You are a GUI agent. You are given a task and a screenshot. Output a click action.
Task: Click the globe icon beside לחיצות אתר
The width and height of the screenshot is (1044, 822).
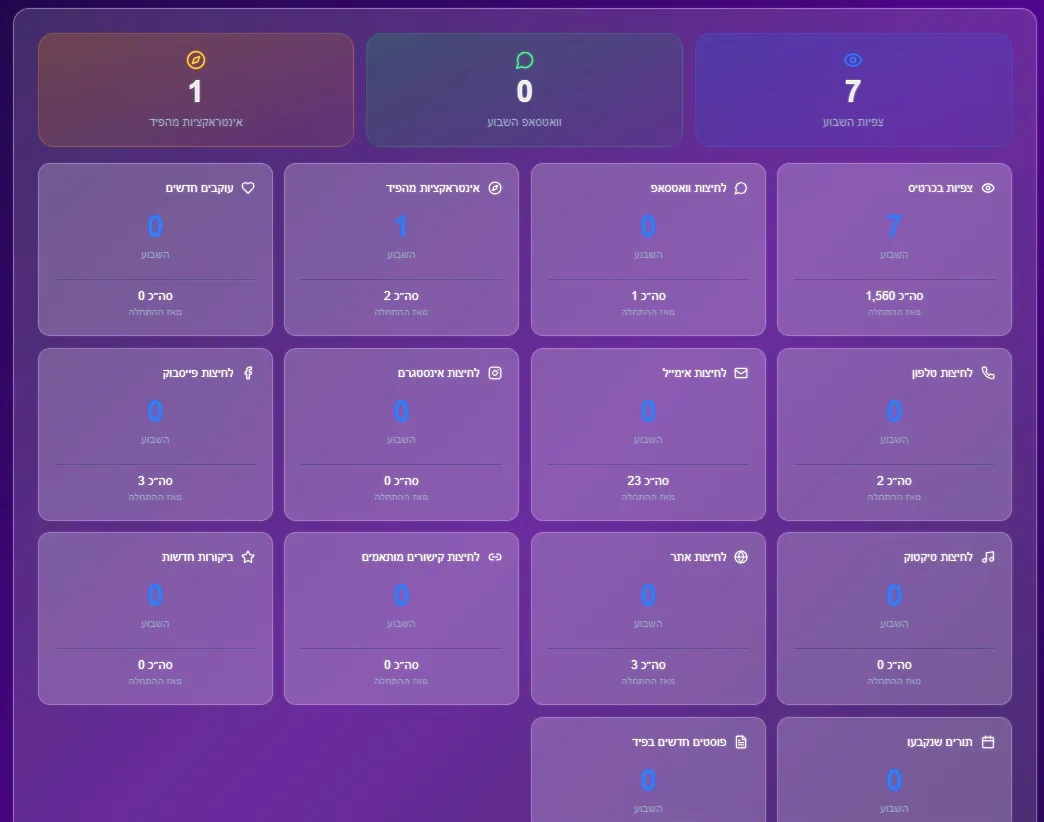pyautogui.click(x=741, y=556)
